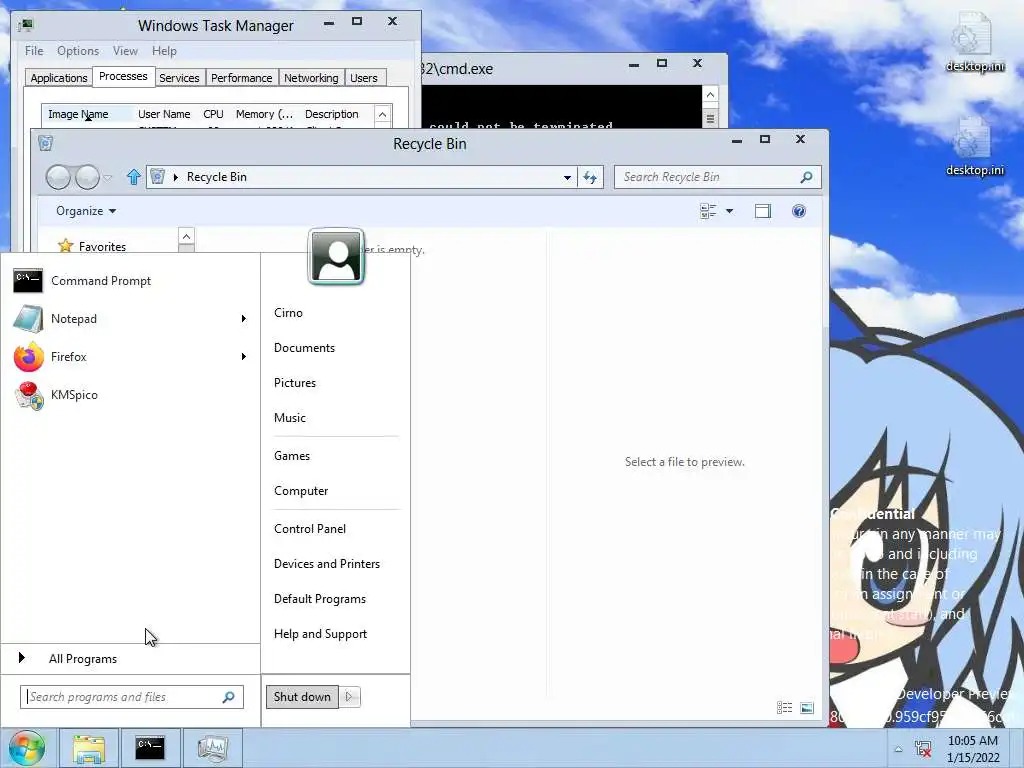
Task: Click the Start orb button
Action: (27, 748)
